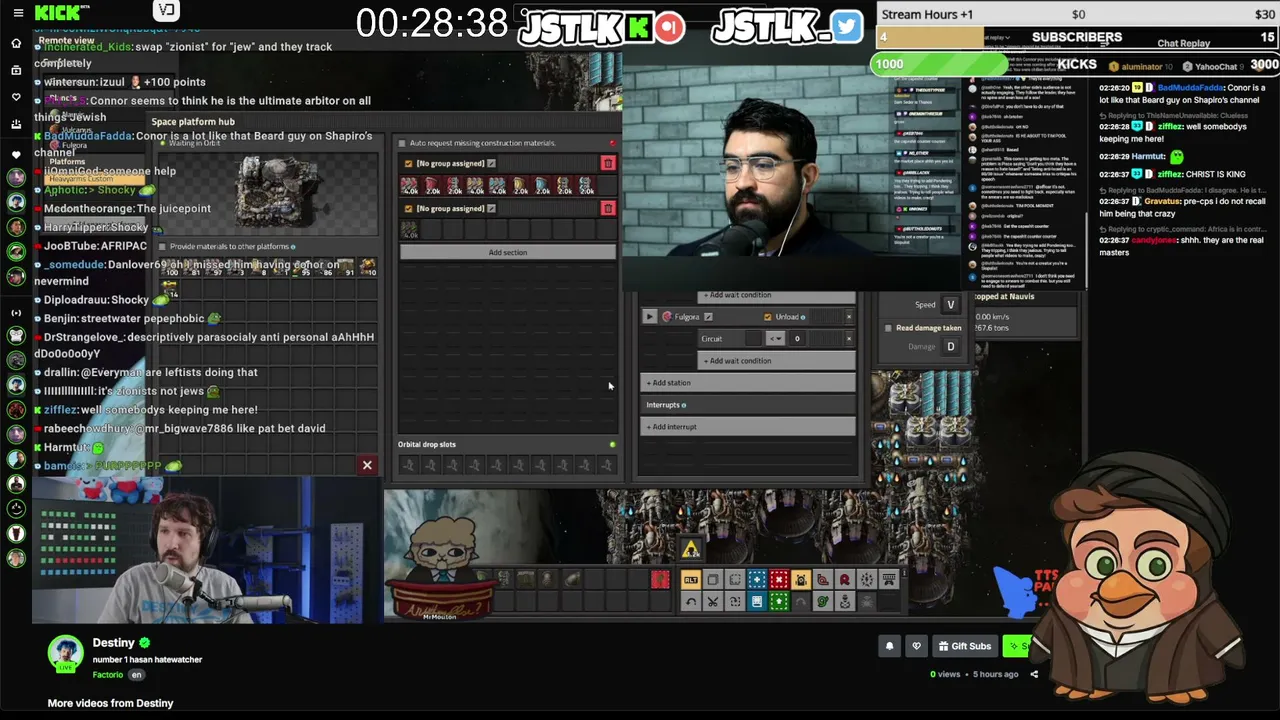The height and width of the screenshot is (720, 1280).
Task: Open the 'More videos from Destiny' section
Action: tap(110, 703)
